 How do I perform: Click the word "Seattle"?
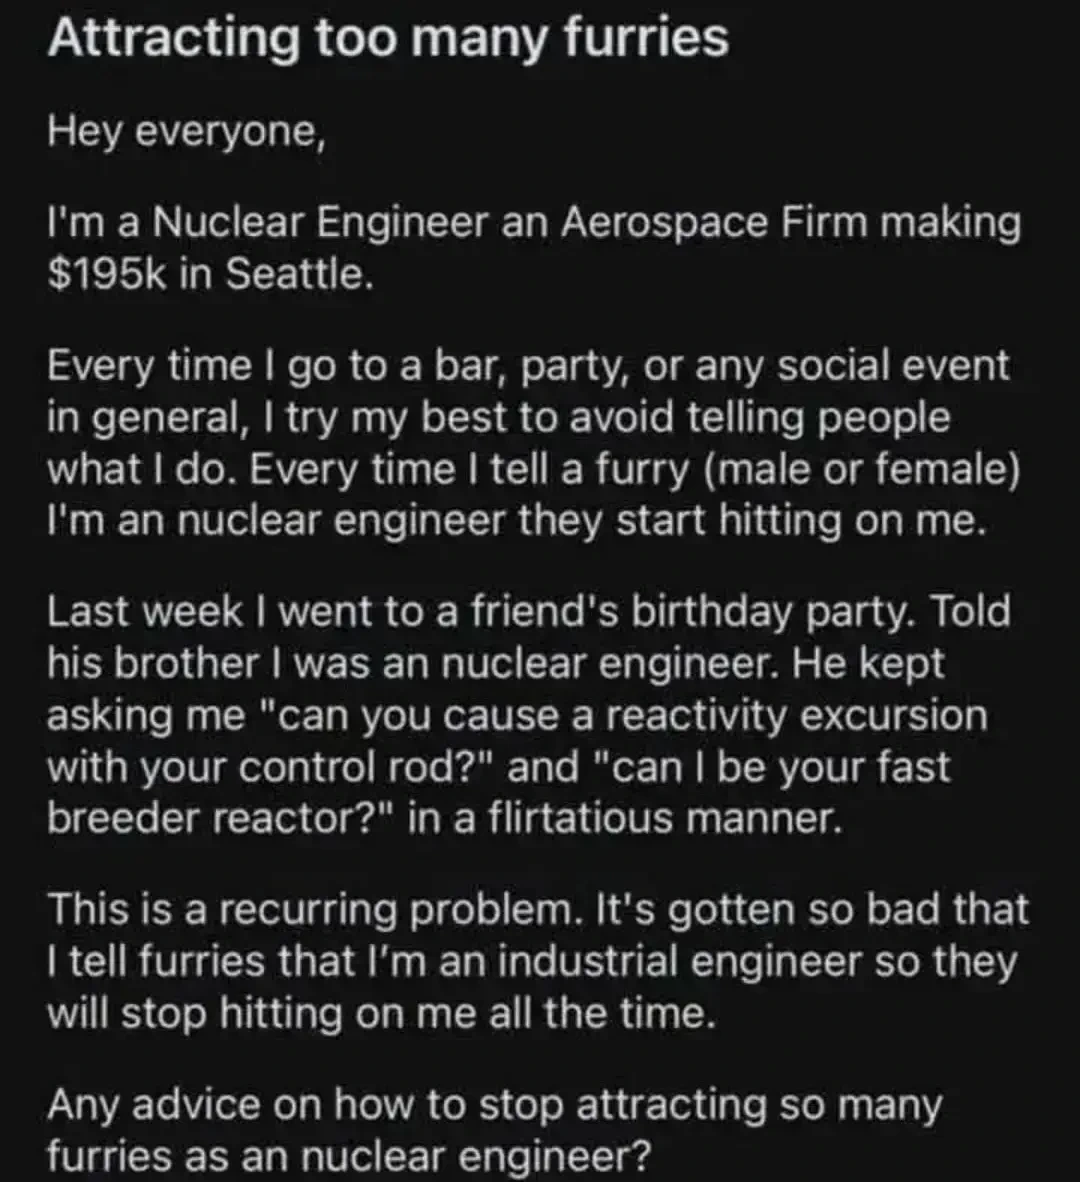(299, 274)
